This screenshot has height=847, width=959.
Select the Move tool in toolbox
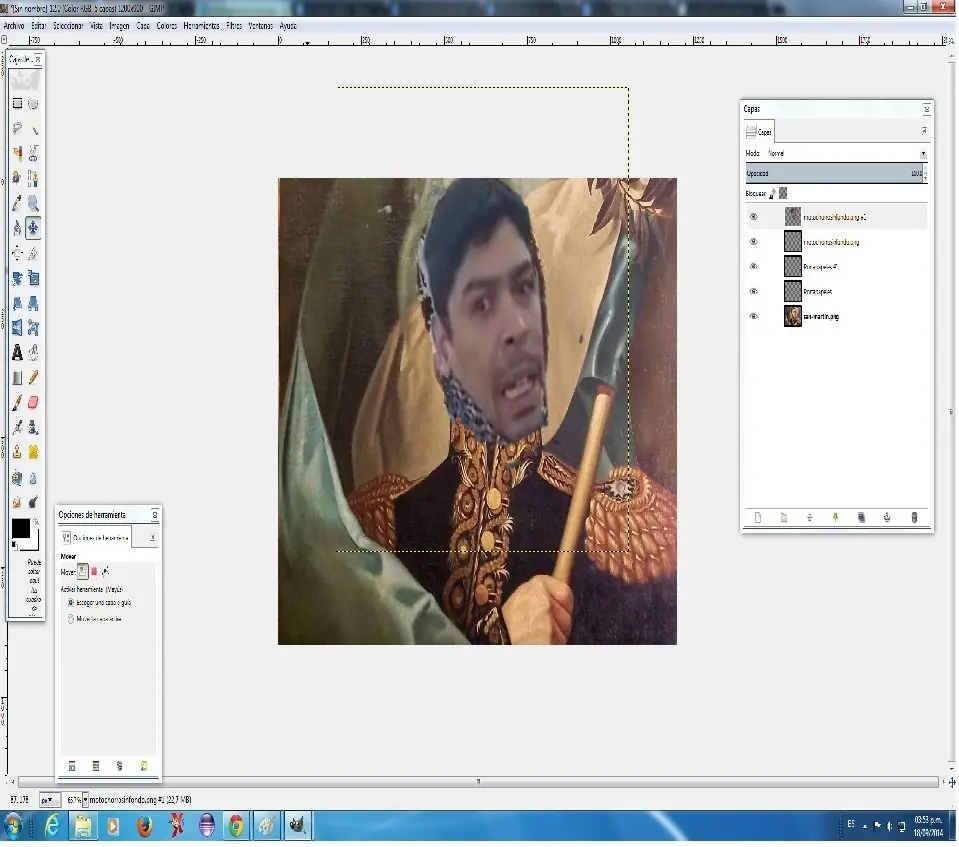pyautogui.click(x=33, y=227)
